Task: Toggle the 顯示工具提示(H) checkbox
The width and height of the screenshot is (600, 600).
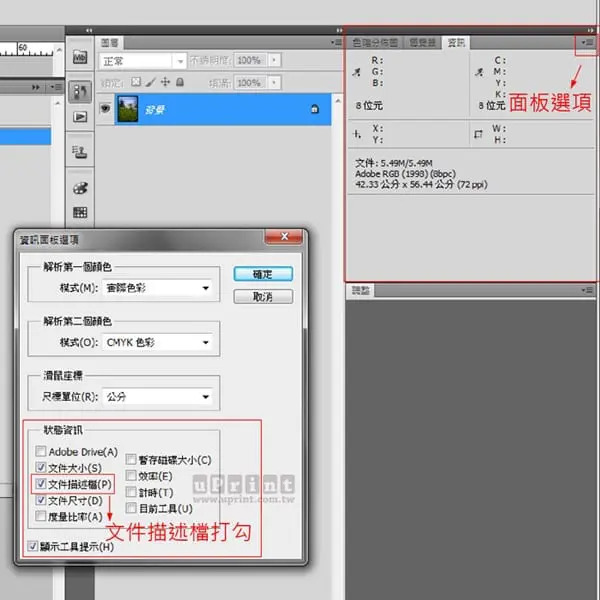Action: tap(33, 546)
